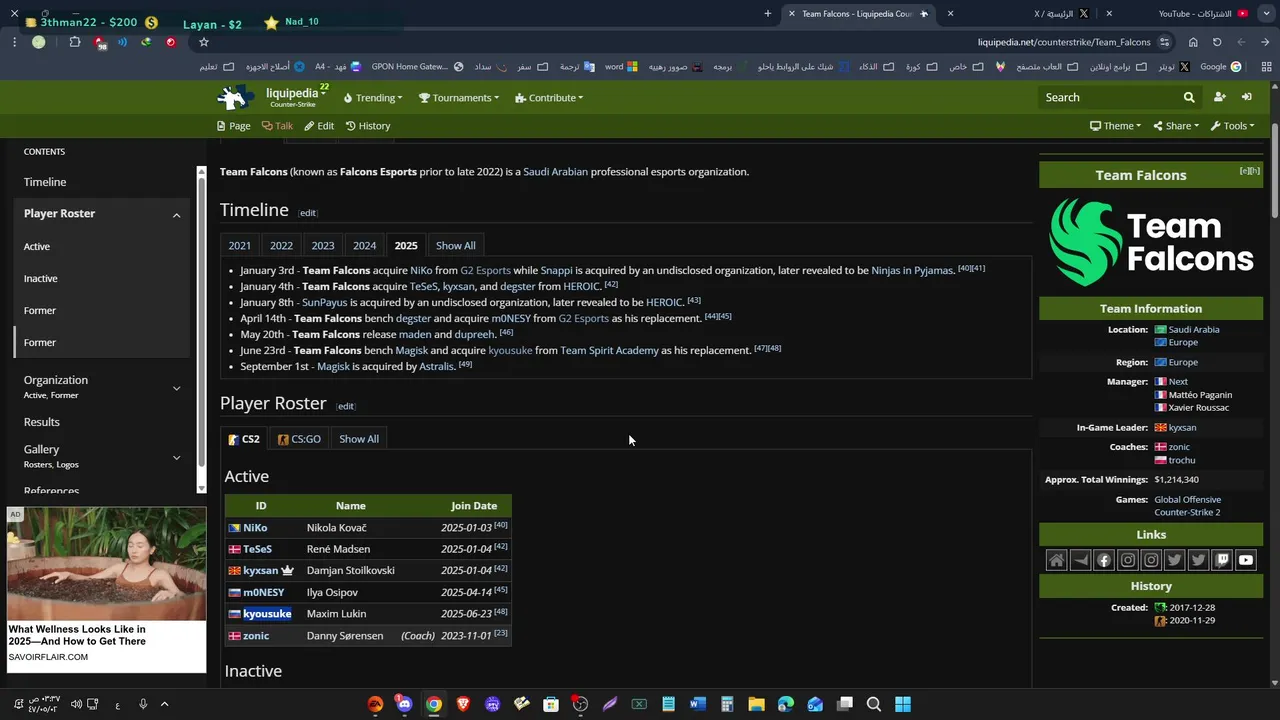Open NiKo's player page link
This screenshot has height=720, width=1280.
coord(255,528)
